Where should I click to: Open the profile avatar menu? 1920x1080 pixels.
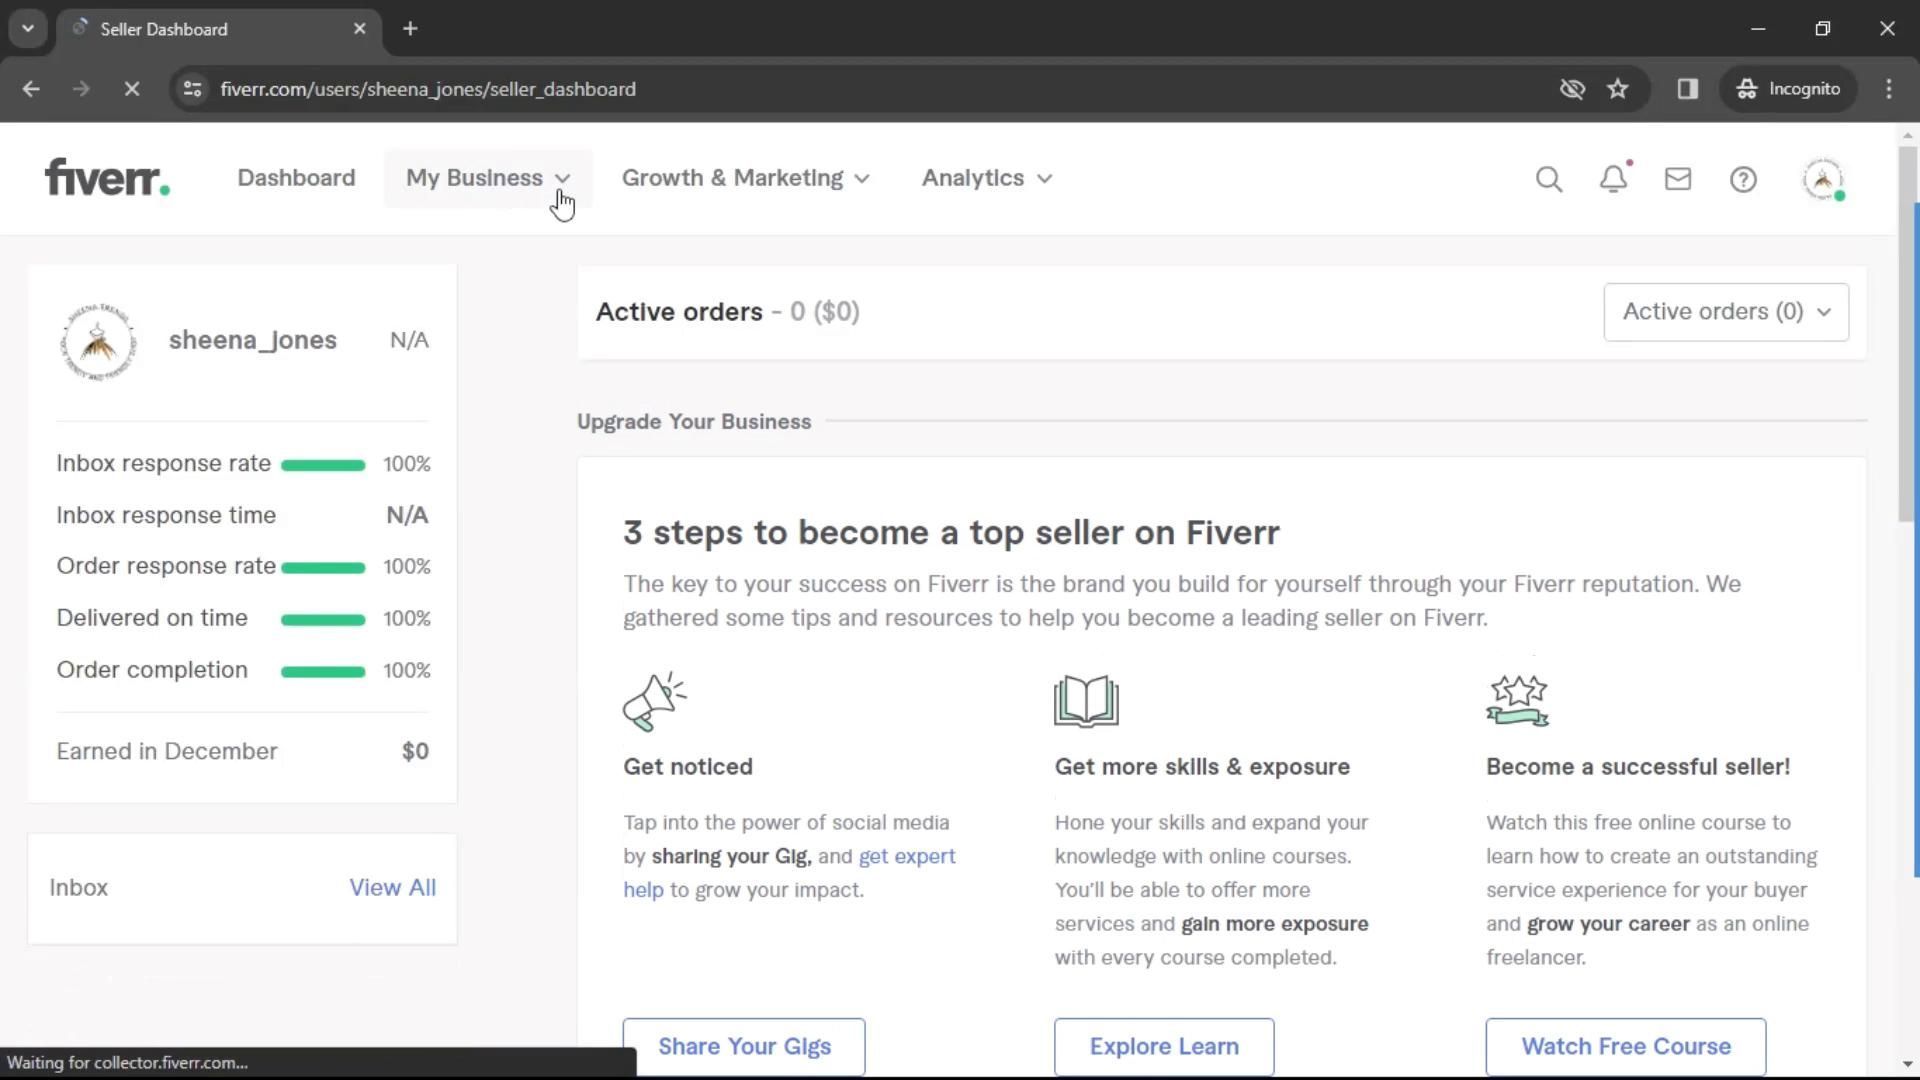tap(1822, 179)
